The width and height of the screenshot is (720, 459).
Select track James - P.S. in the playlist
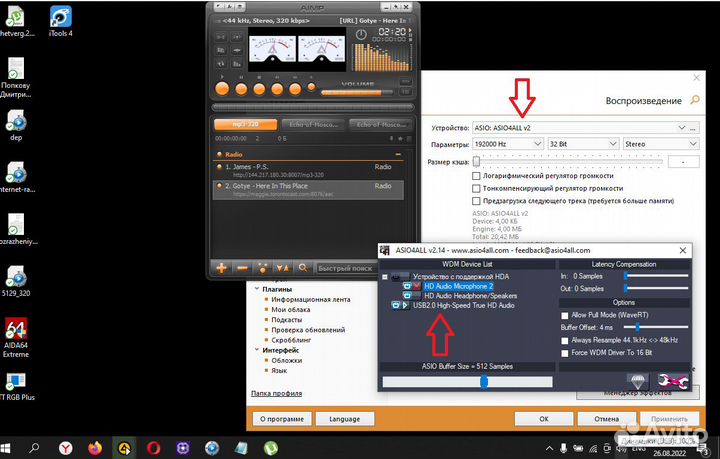pyautogui.click(x=309, y=170)
